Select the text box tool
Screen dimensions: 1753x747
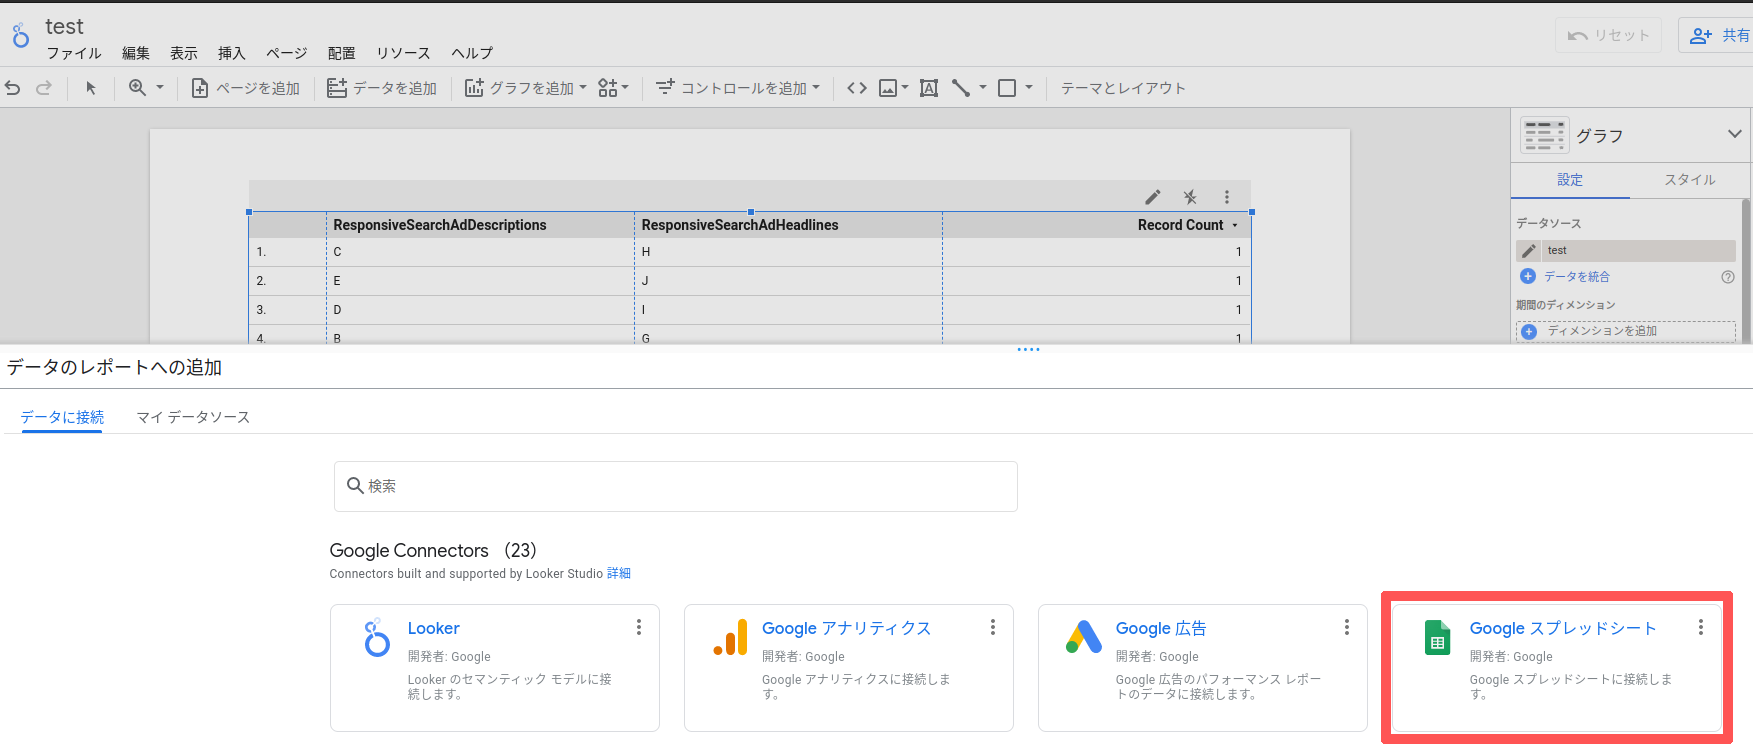(x=929, y=88)
